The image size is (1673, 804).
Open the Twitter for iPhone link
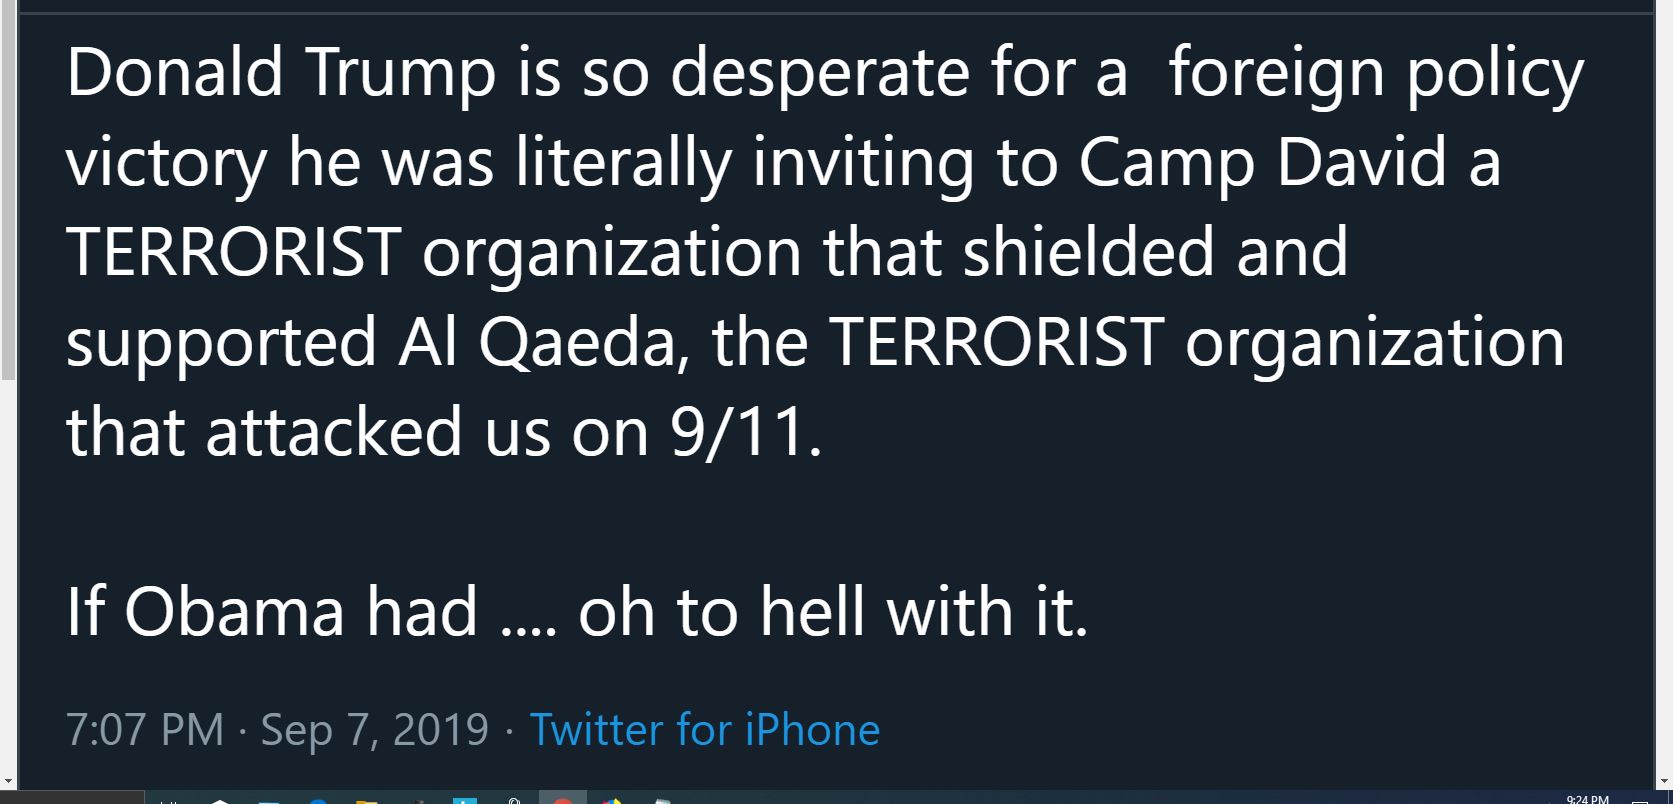(x=704, y=730)
